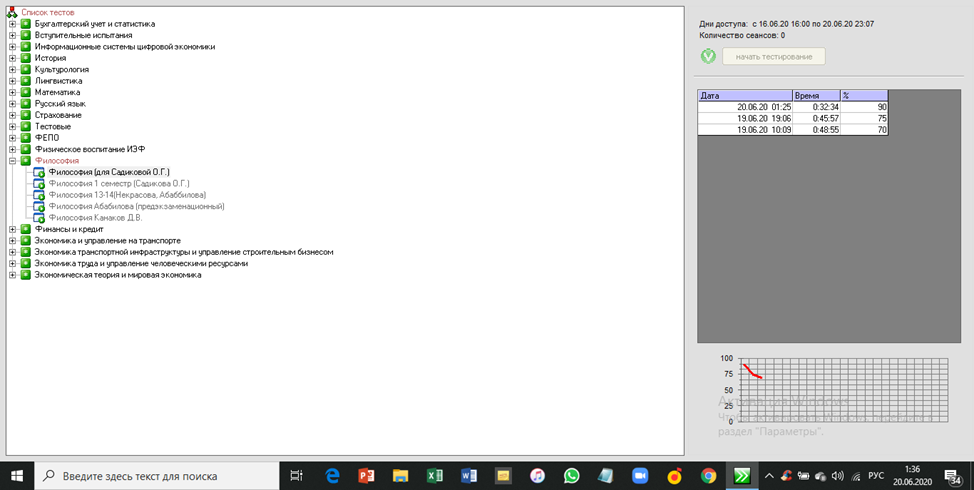Expand Информационные системы цифровой экономики node
The image size is (974, 490).
pos(12,47)
